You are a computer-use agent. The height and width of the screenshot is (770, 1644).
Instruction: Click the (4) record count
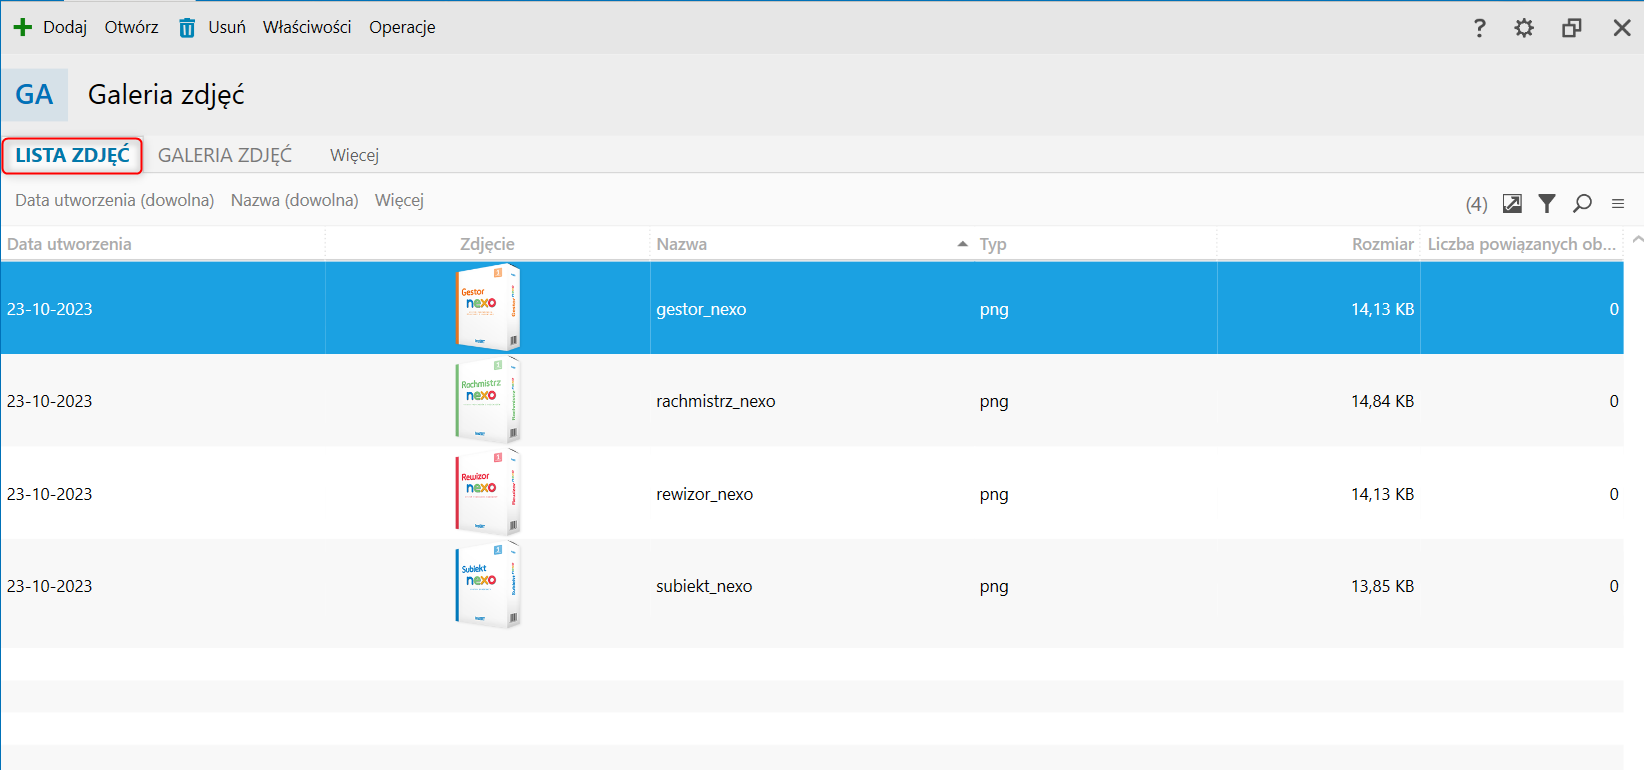tap(1476, 204)
